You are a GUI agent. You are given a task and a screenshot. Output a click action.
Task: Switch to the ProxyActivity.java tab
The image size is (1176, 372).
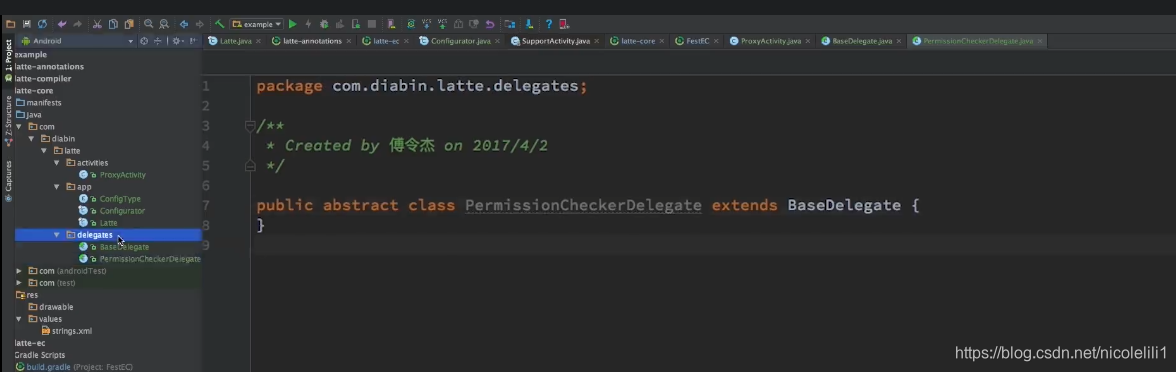pyautogui.click(x=770, y=41)
